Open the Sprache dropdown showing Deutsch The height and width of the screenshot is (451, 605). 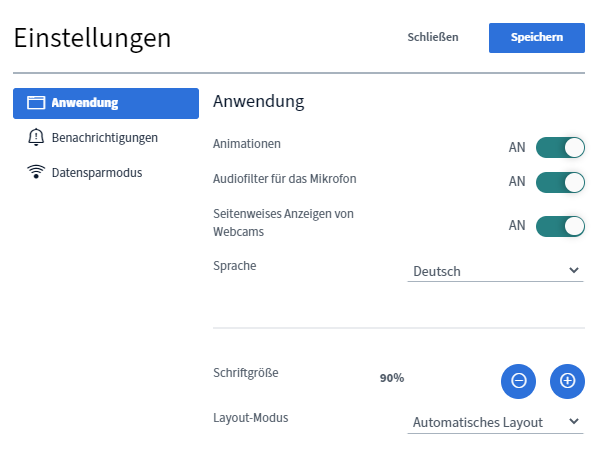coord(494,270)
